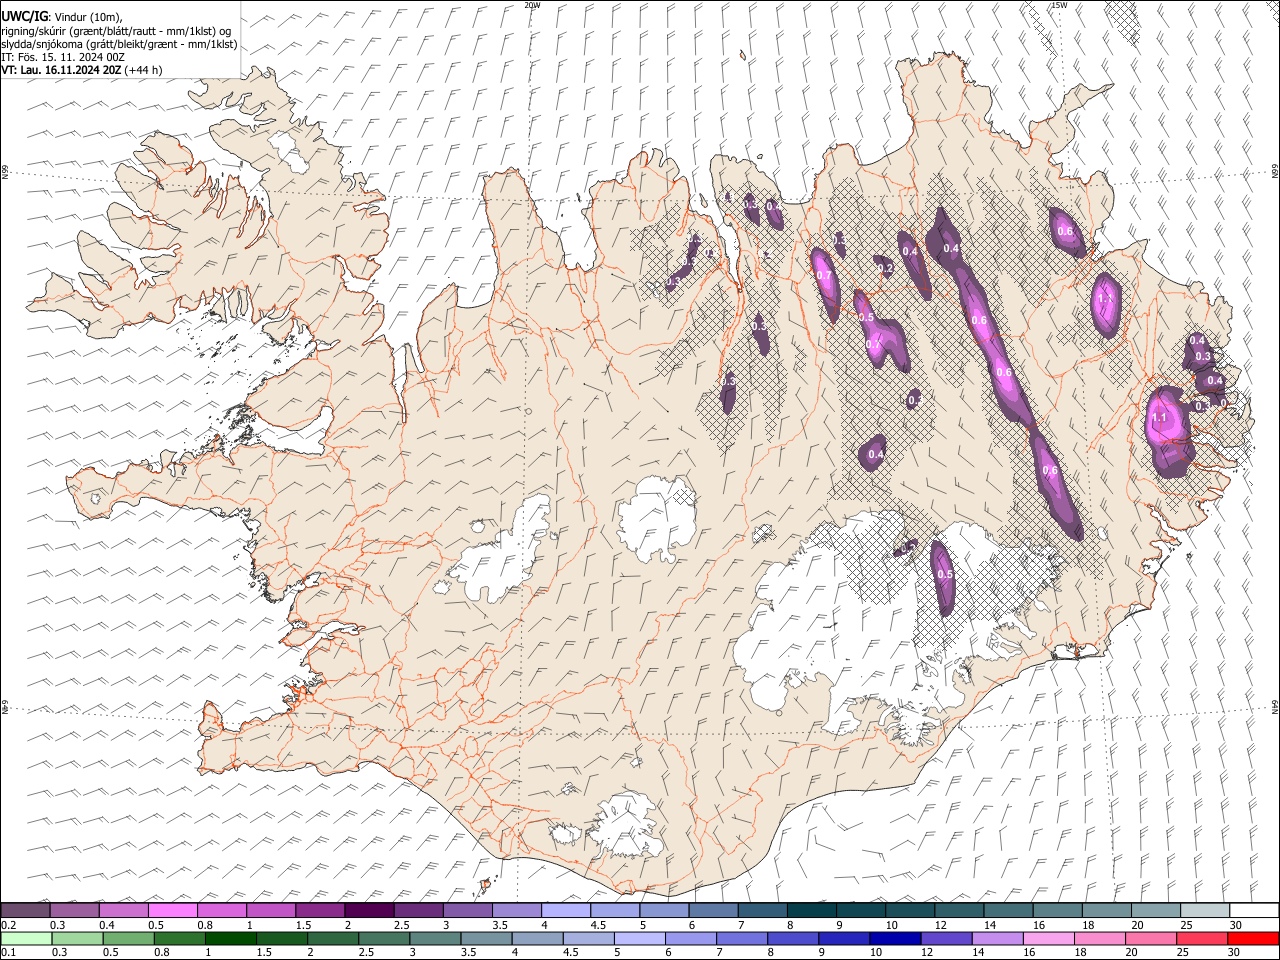Select snow legend swatch between 0.2 and 0.3
This screenshot has width=1280, height=960.
pyautogui.click(x=25, y=911)
